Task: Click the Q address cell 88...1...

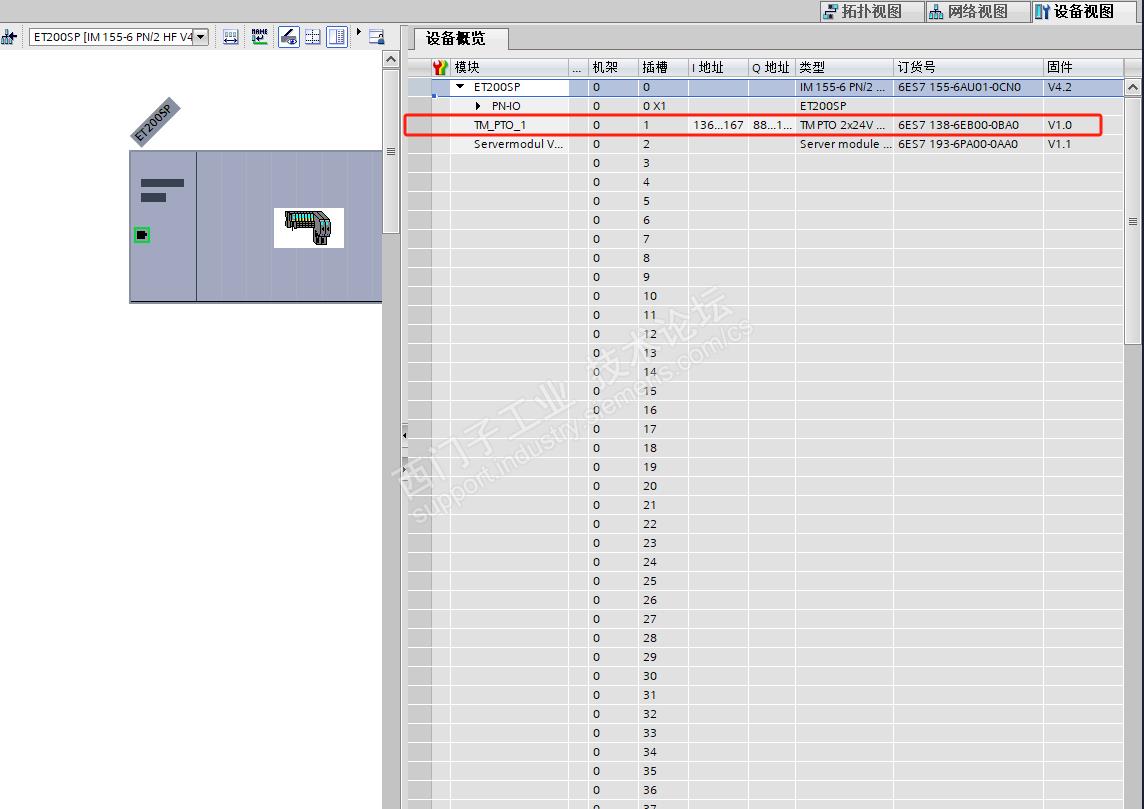Action: click(x=772, y=125)
